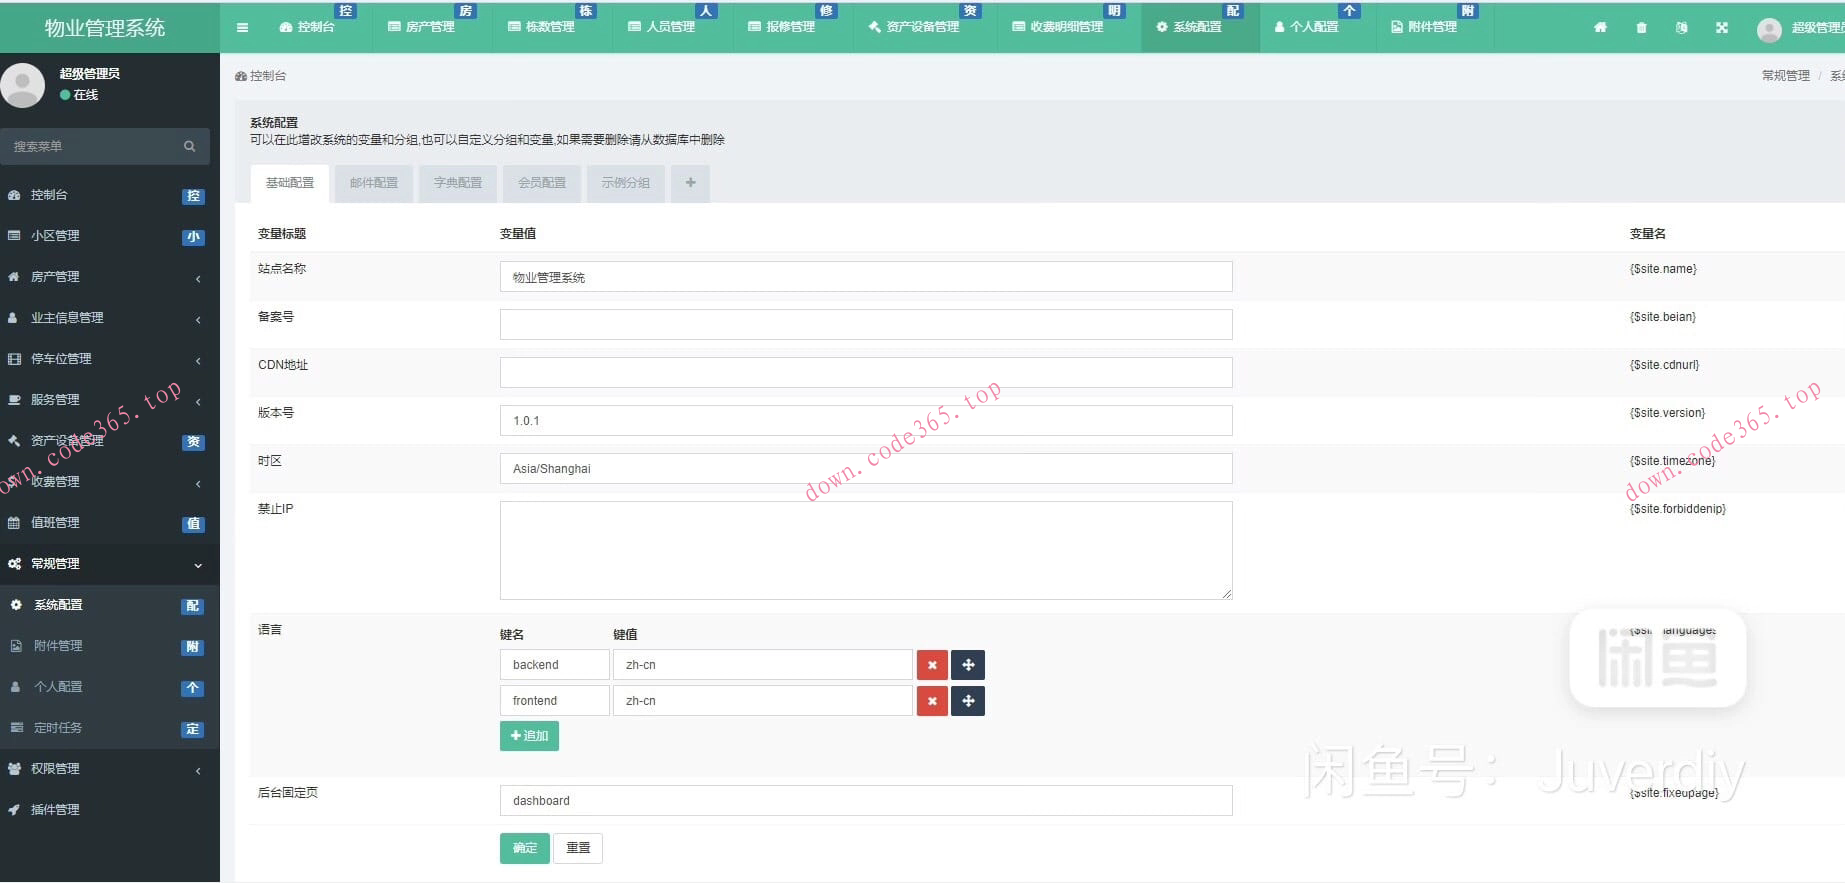Collapse the 常规管理 sidebar submenu
The width and height of the screenshot is (1845, 883).
pos(198,565)
